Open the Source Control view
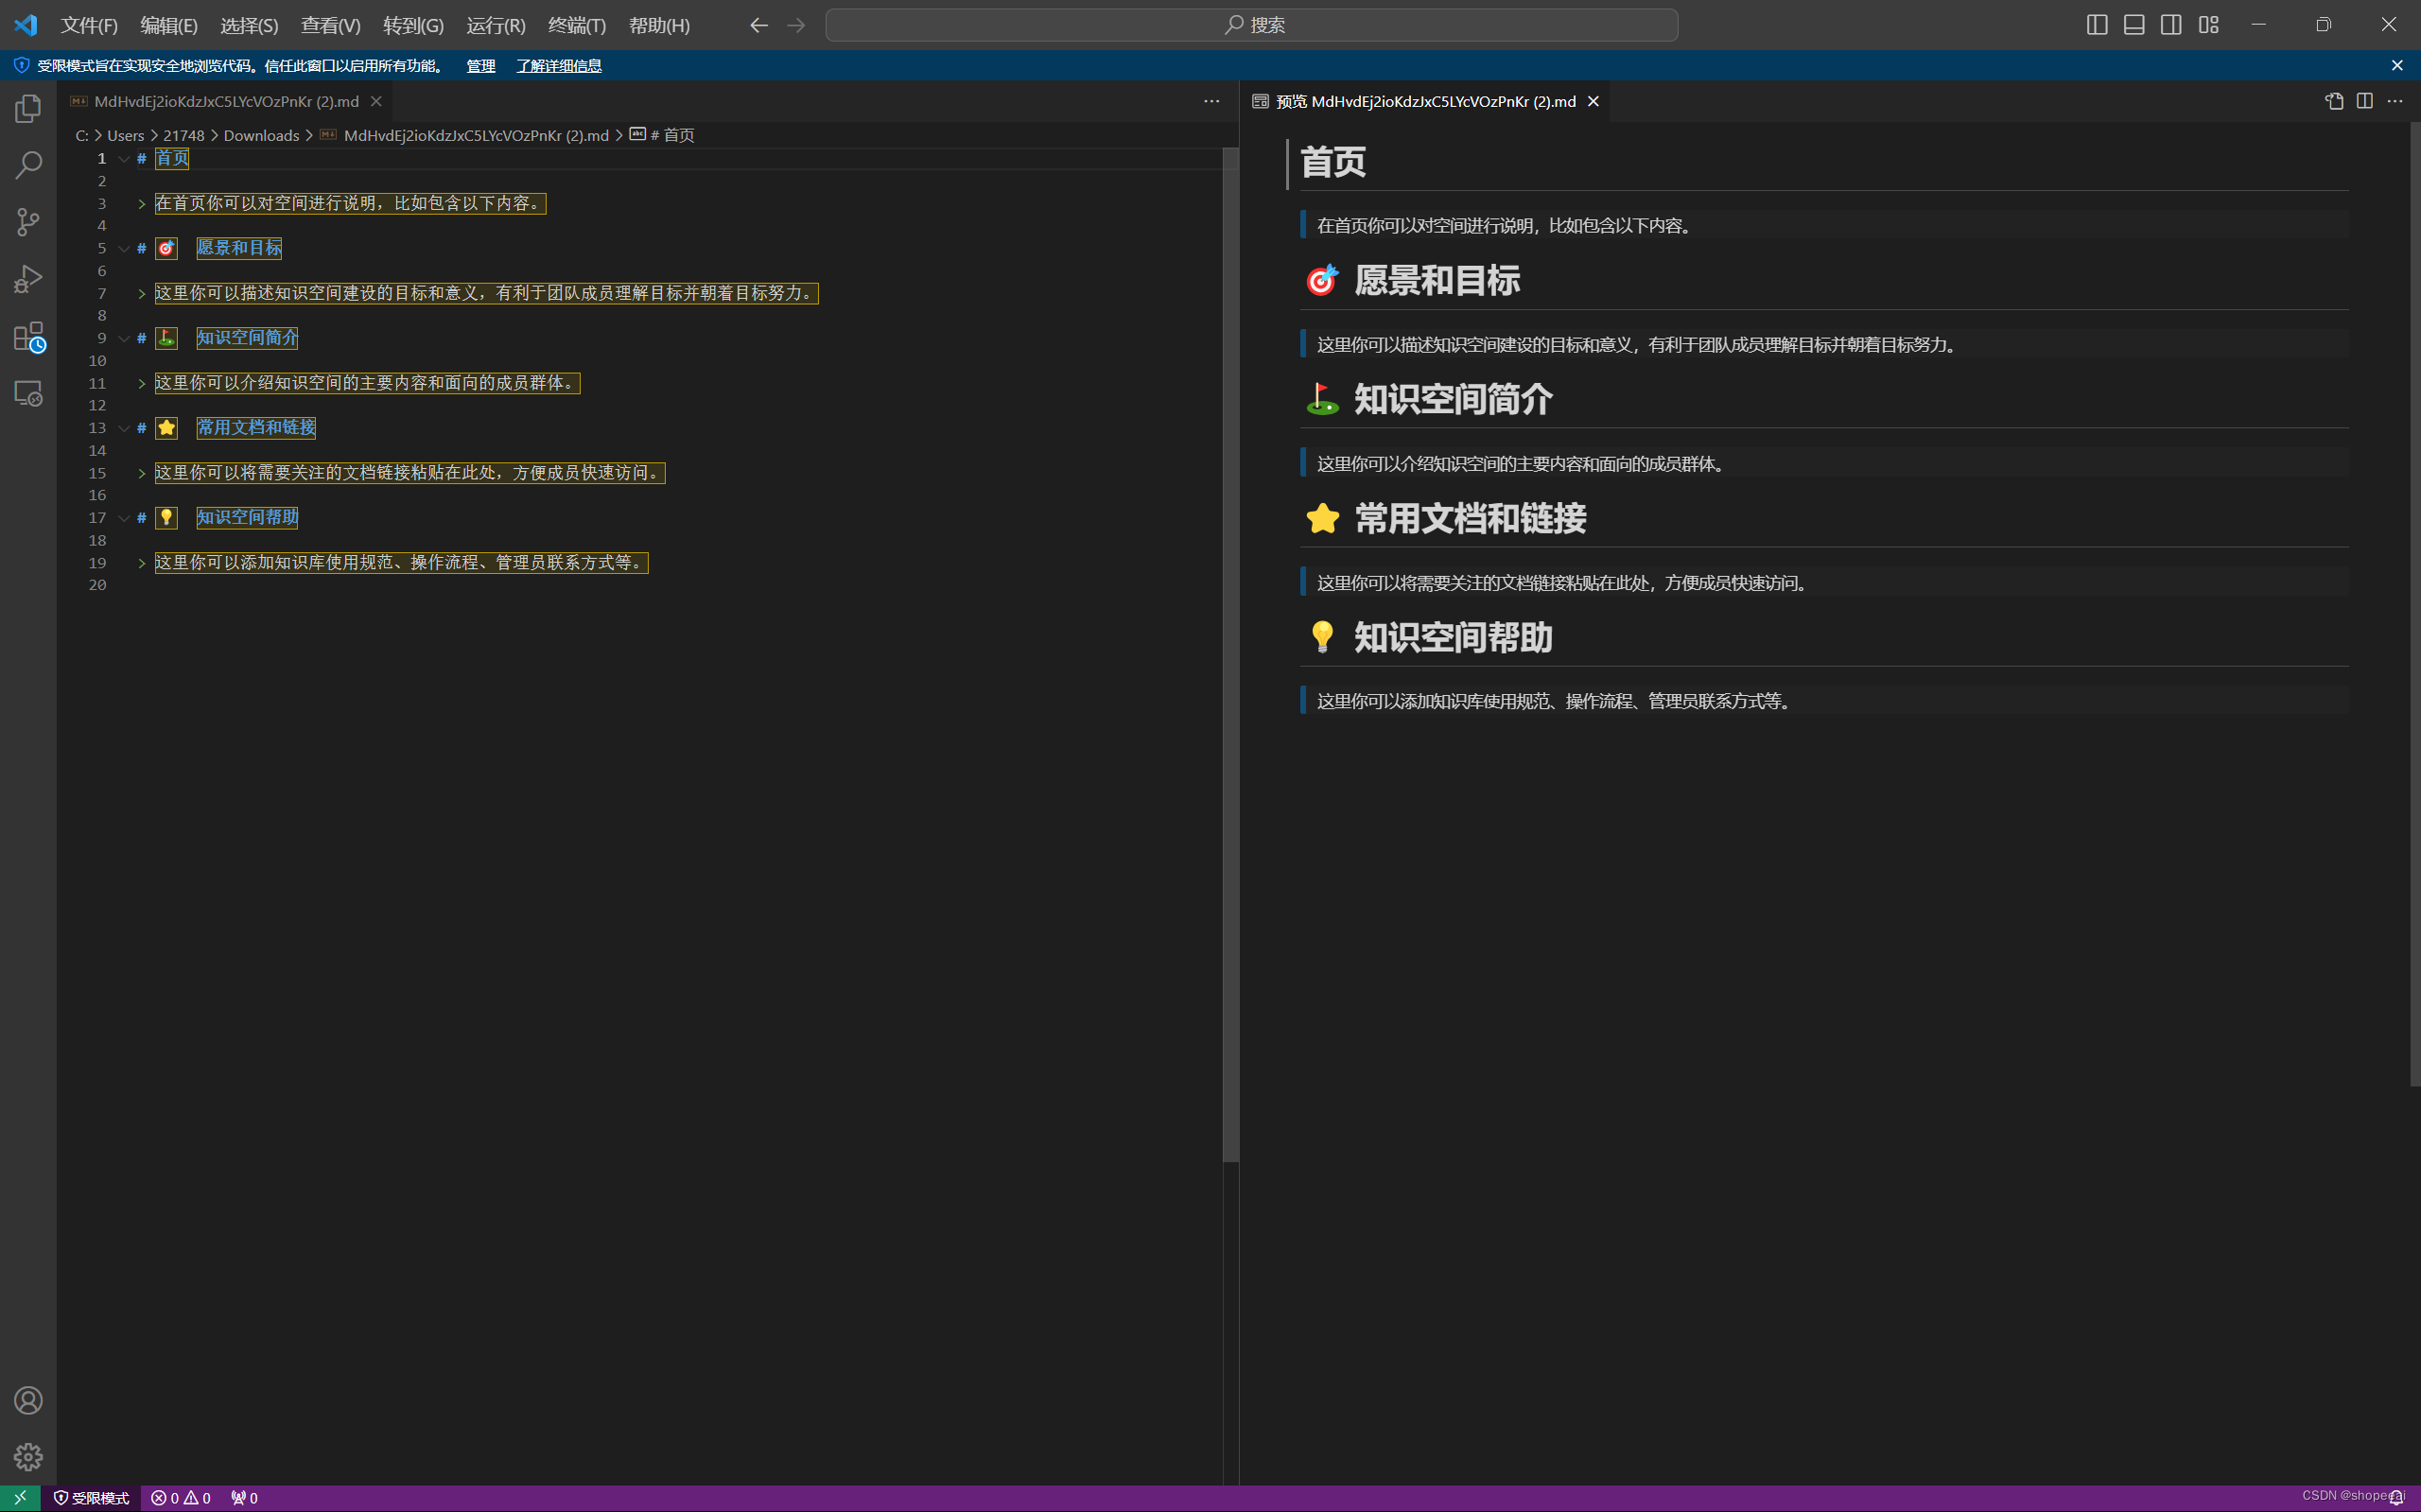The height and width of the screenshot is (1512, 2421). click(x=28, y=222)
